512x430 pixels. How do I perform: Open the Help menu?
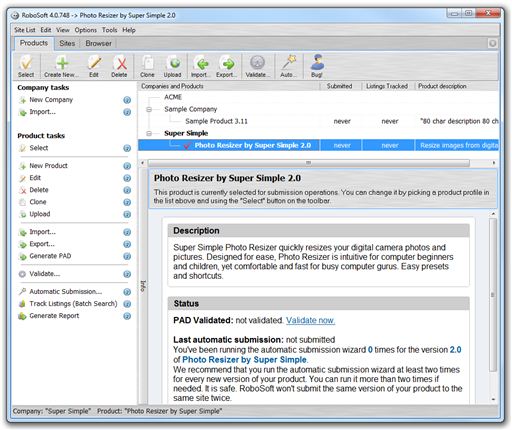pyautogui.click(x=129, y=30)
